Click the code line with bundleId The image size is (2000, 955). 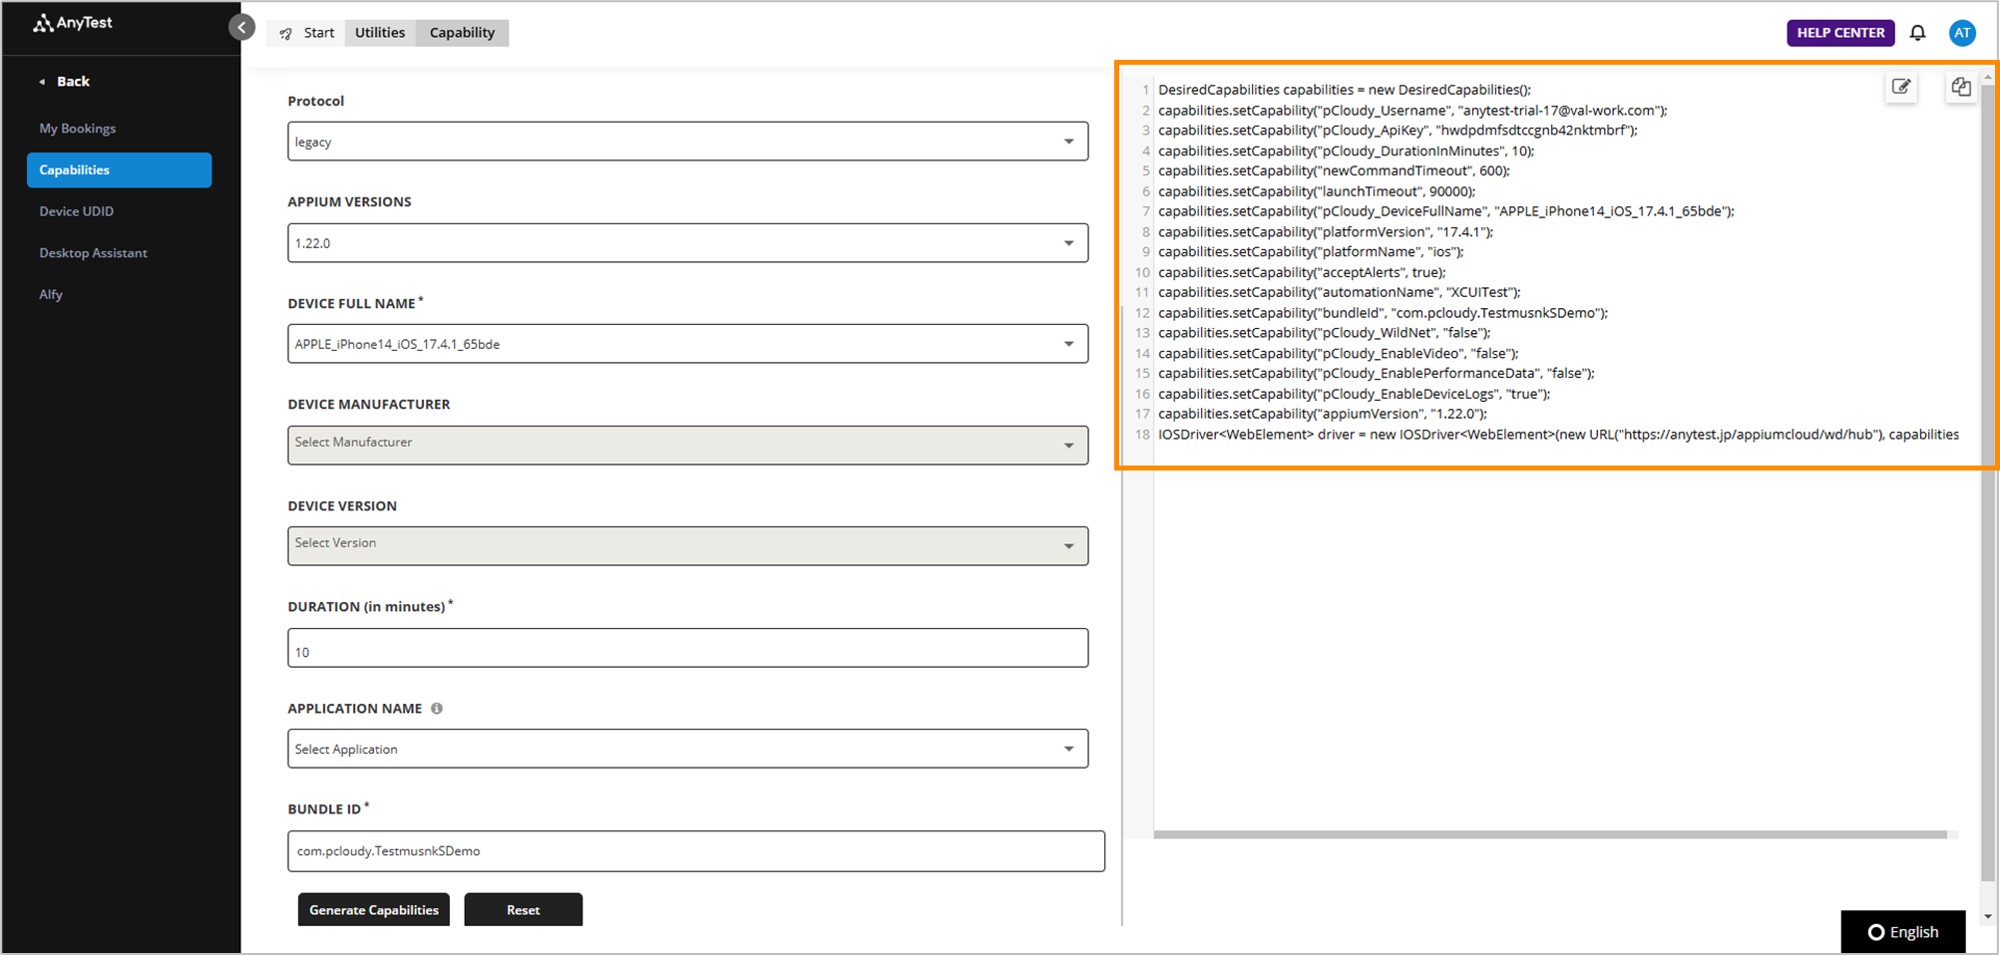point(1383,313)
